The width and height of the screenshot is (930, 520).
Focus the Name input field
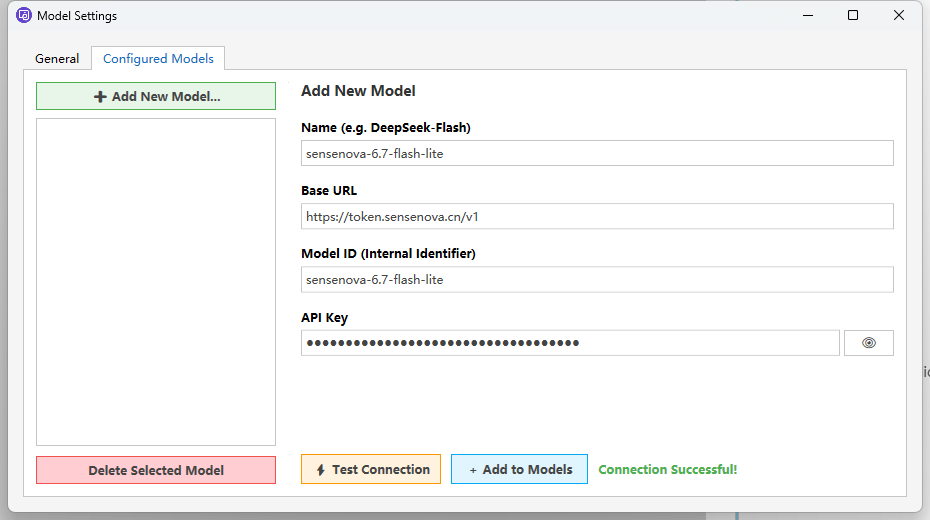(x=597, y=154)
